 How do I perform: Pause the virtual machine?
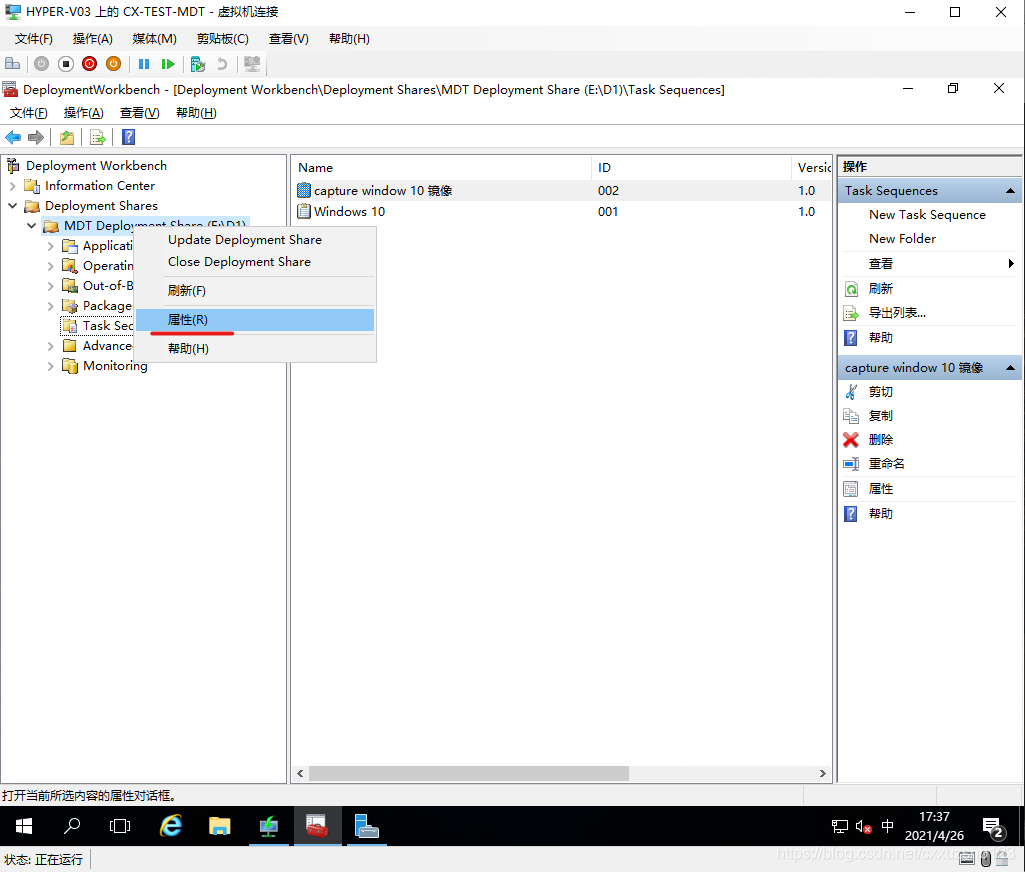(144, 64)
